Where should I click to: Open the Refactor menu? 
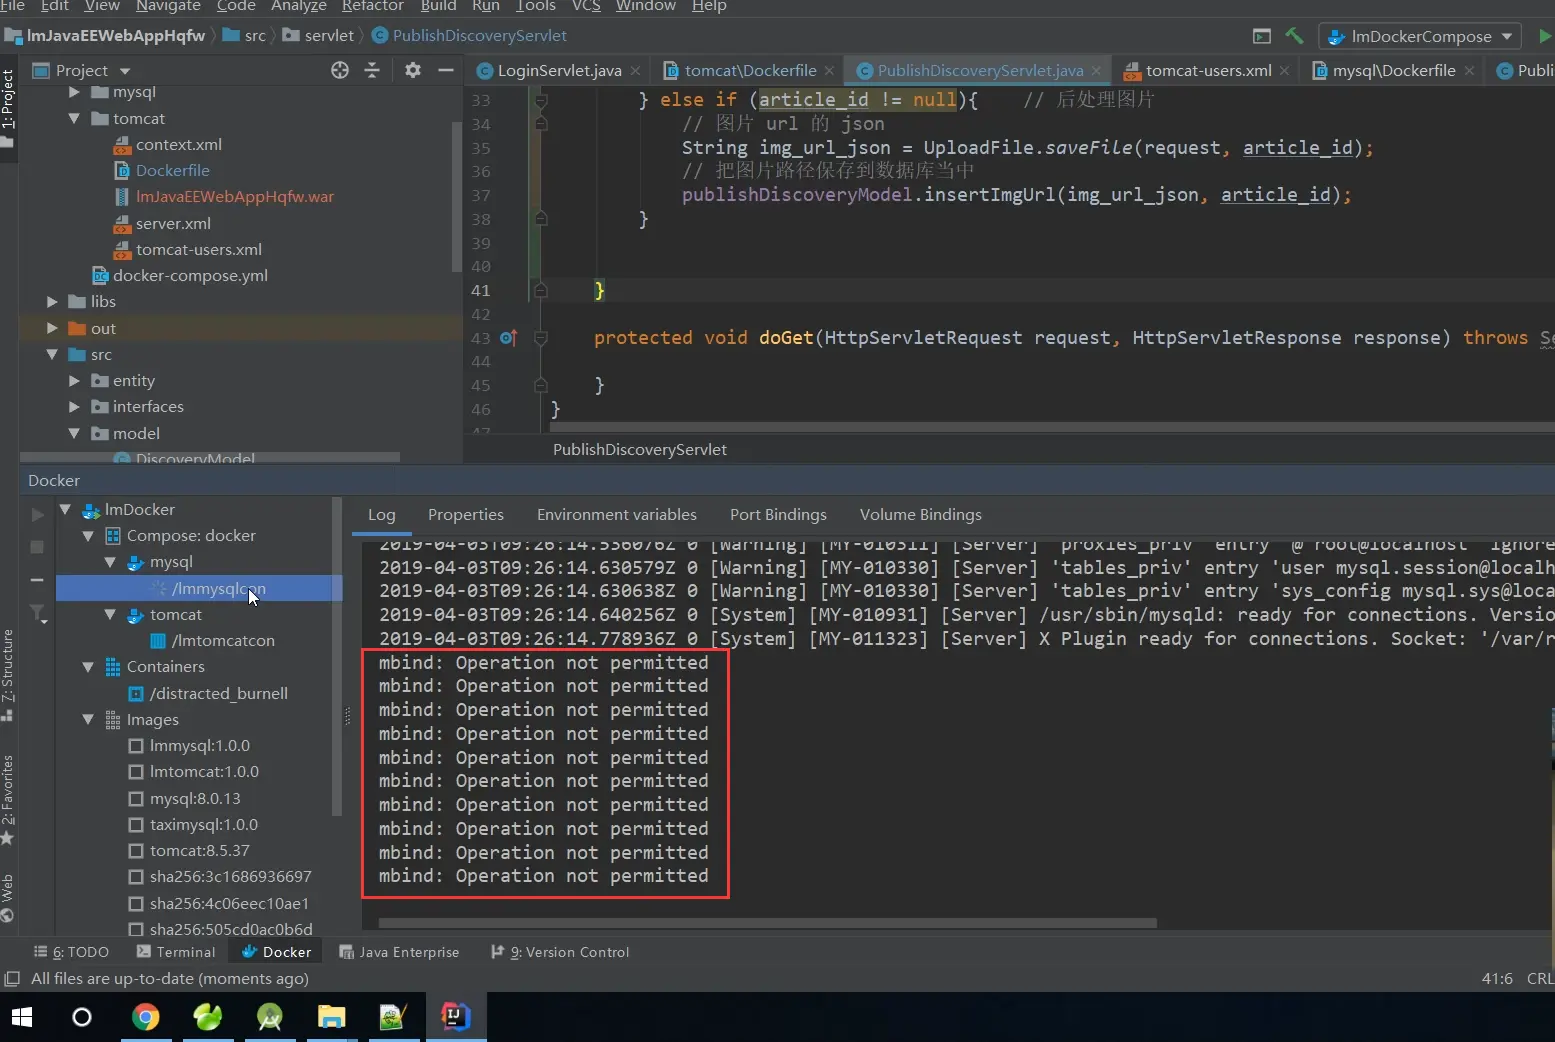click(372, 6)
